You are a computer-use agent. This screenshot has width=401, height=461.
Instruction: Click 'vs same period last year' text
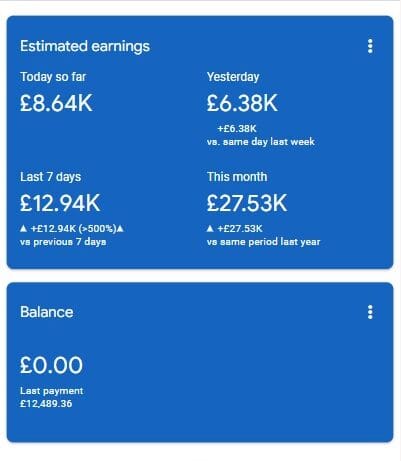pos(263,242)
